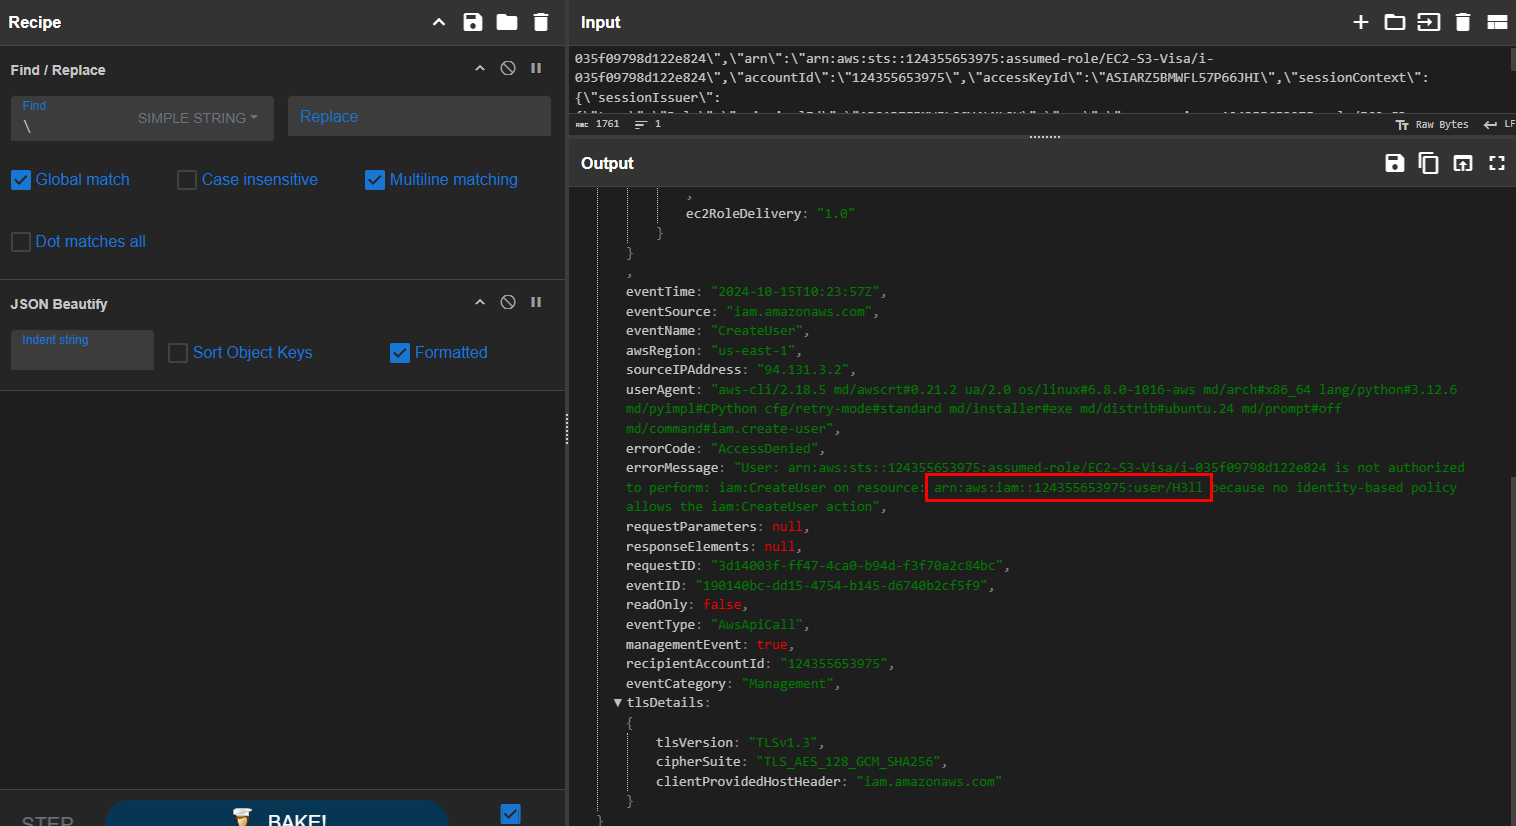Enable Sort Object Keys
The width and height of the screenshot is (1516, 826).
(178, 353)
